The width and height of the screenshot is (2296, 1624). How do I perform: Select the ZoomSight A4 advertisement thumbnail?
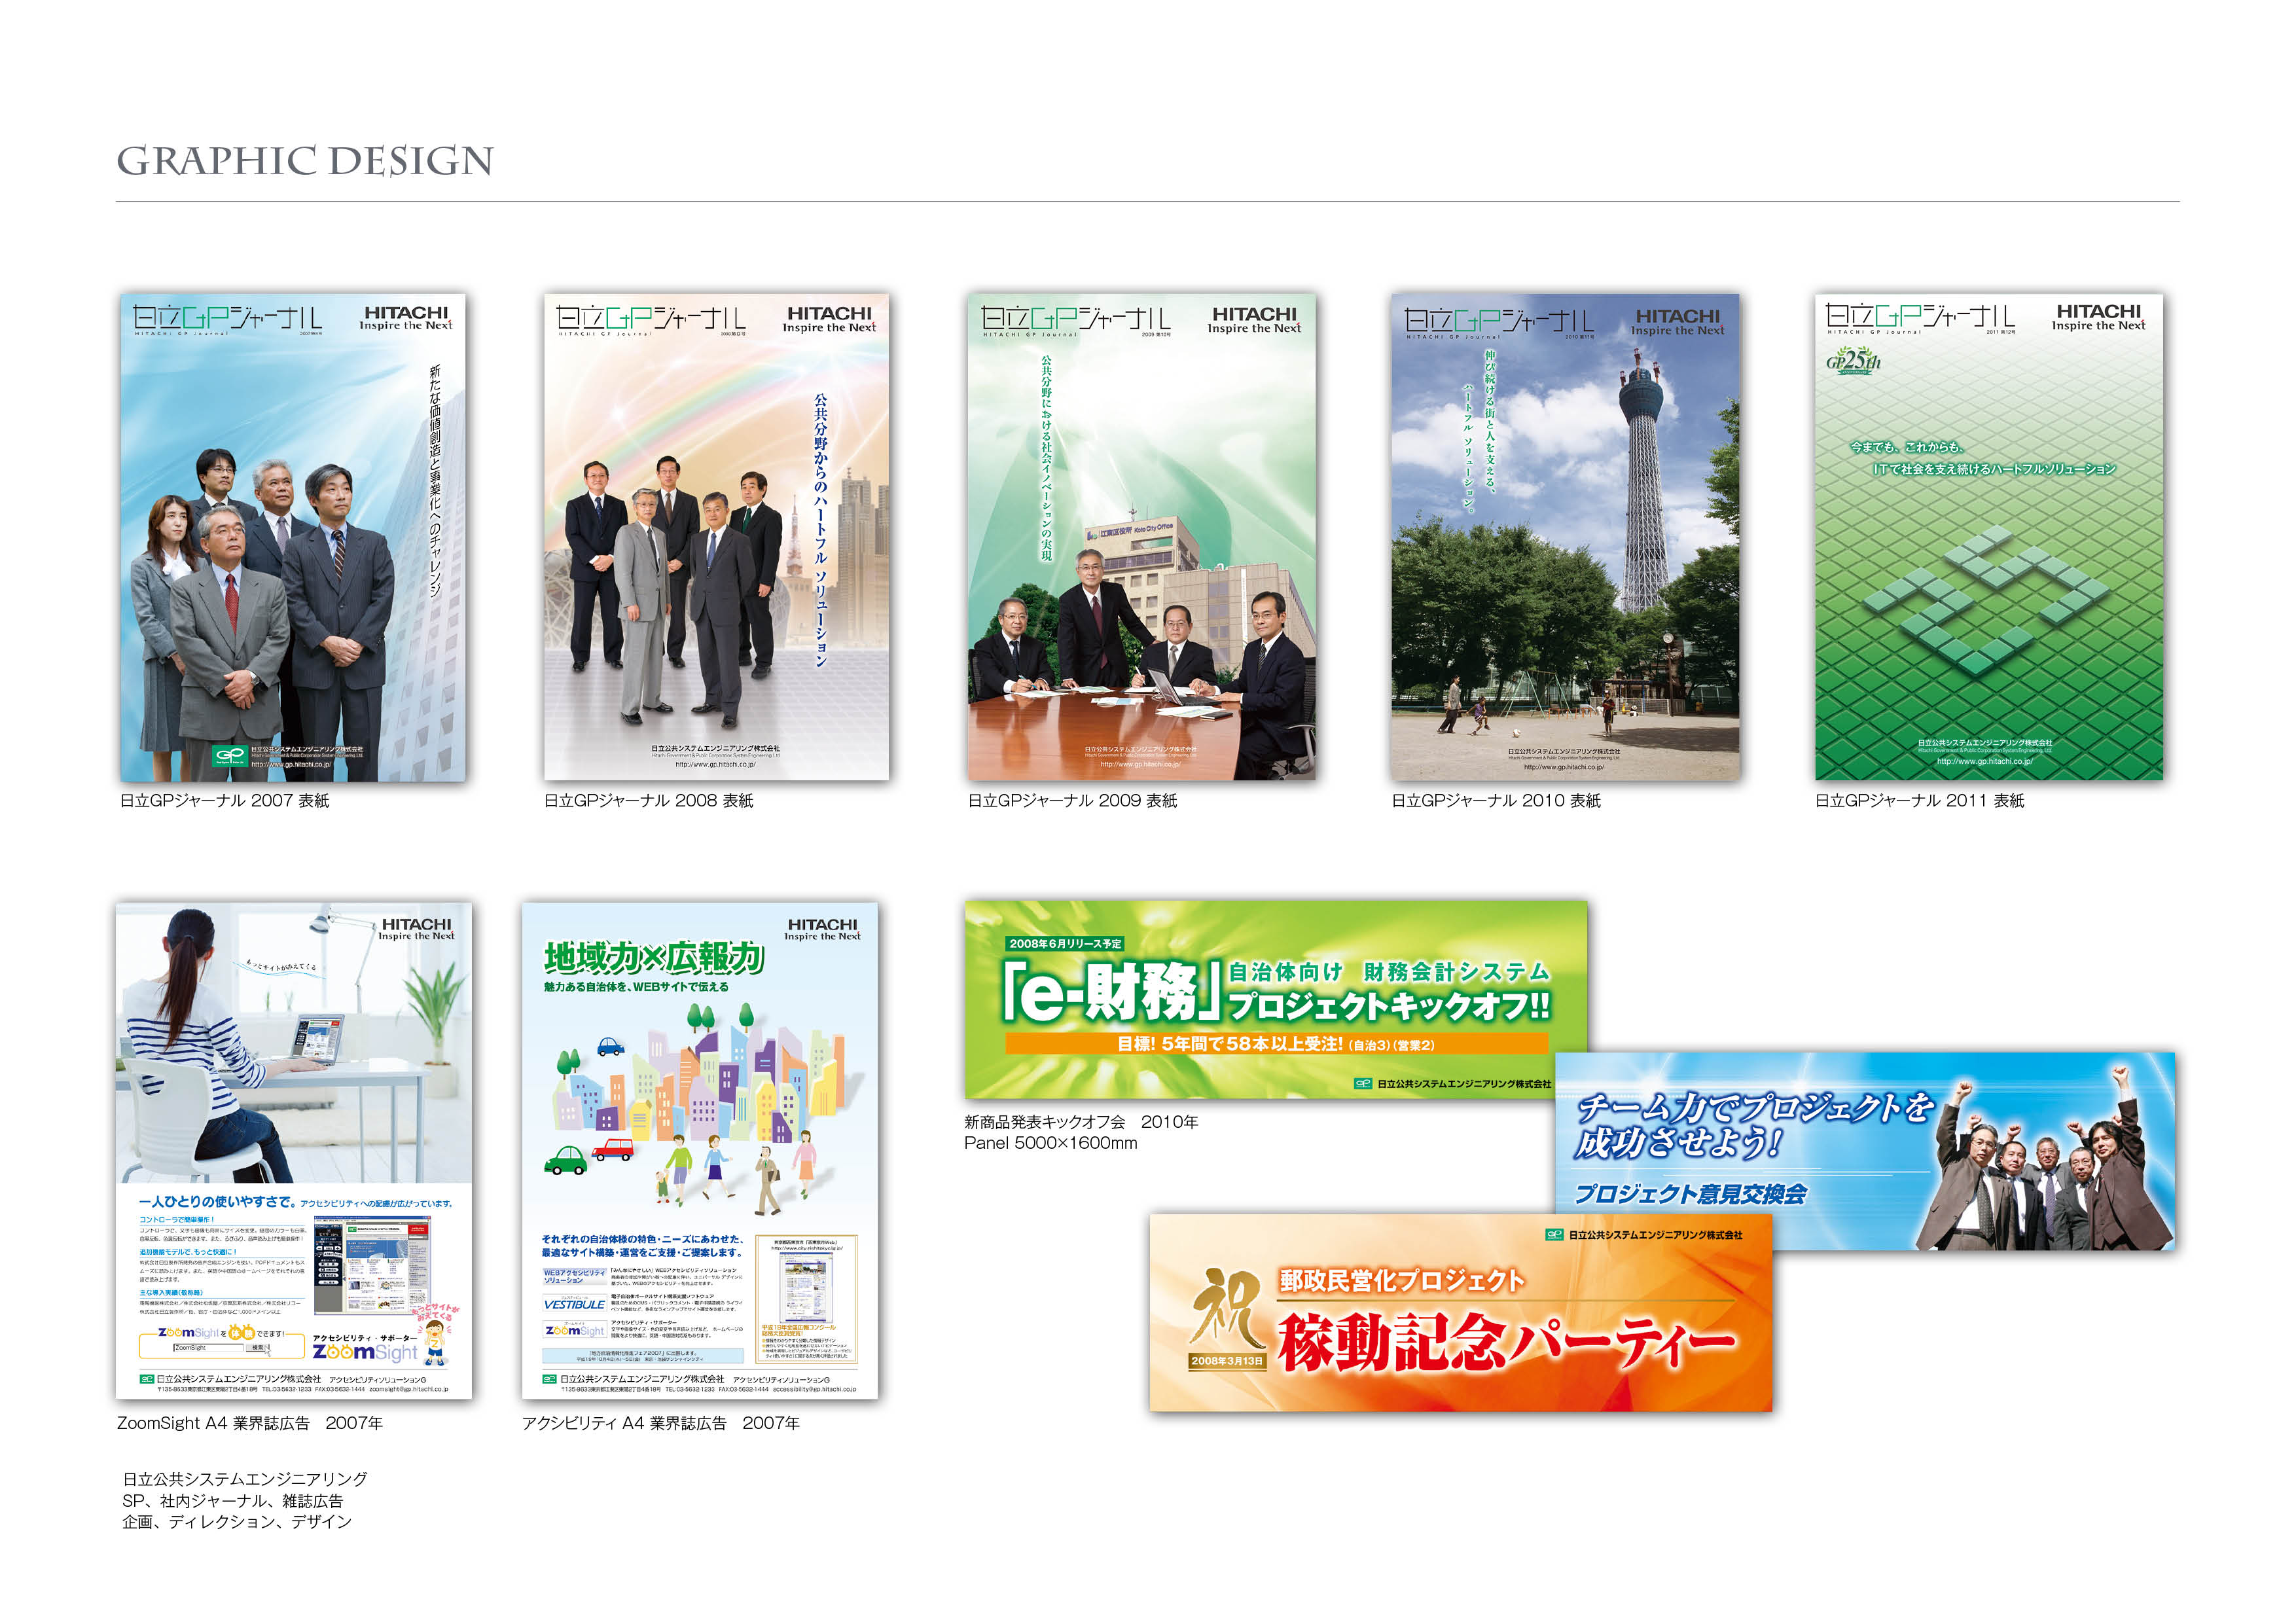tap(294, 1150)
